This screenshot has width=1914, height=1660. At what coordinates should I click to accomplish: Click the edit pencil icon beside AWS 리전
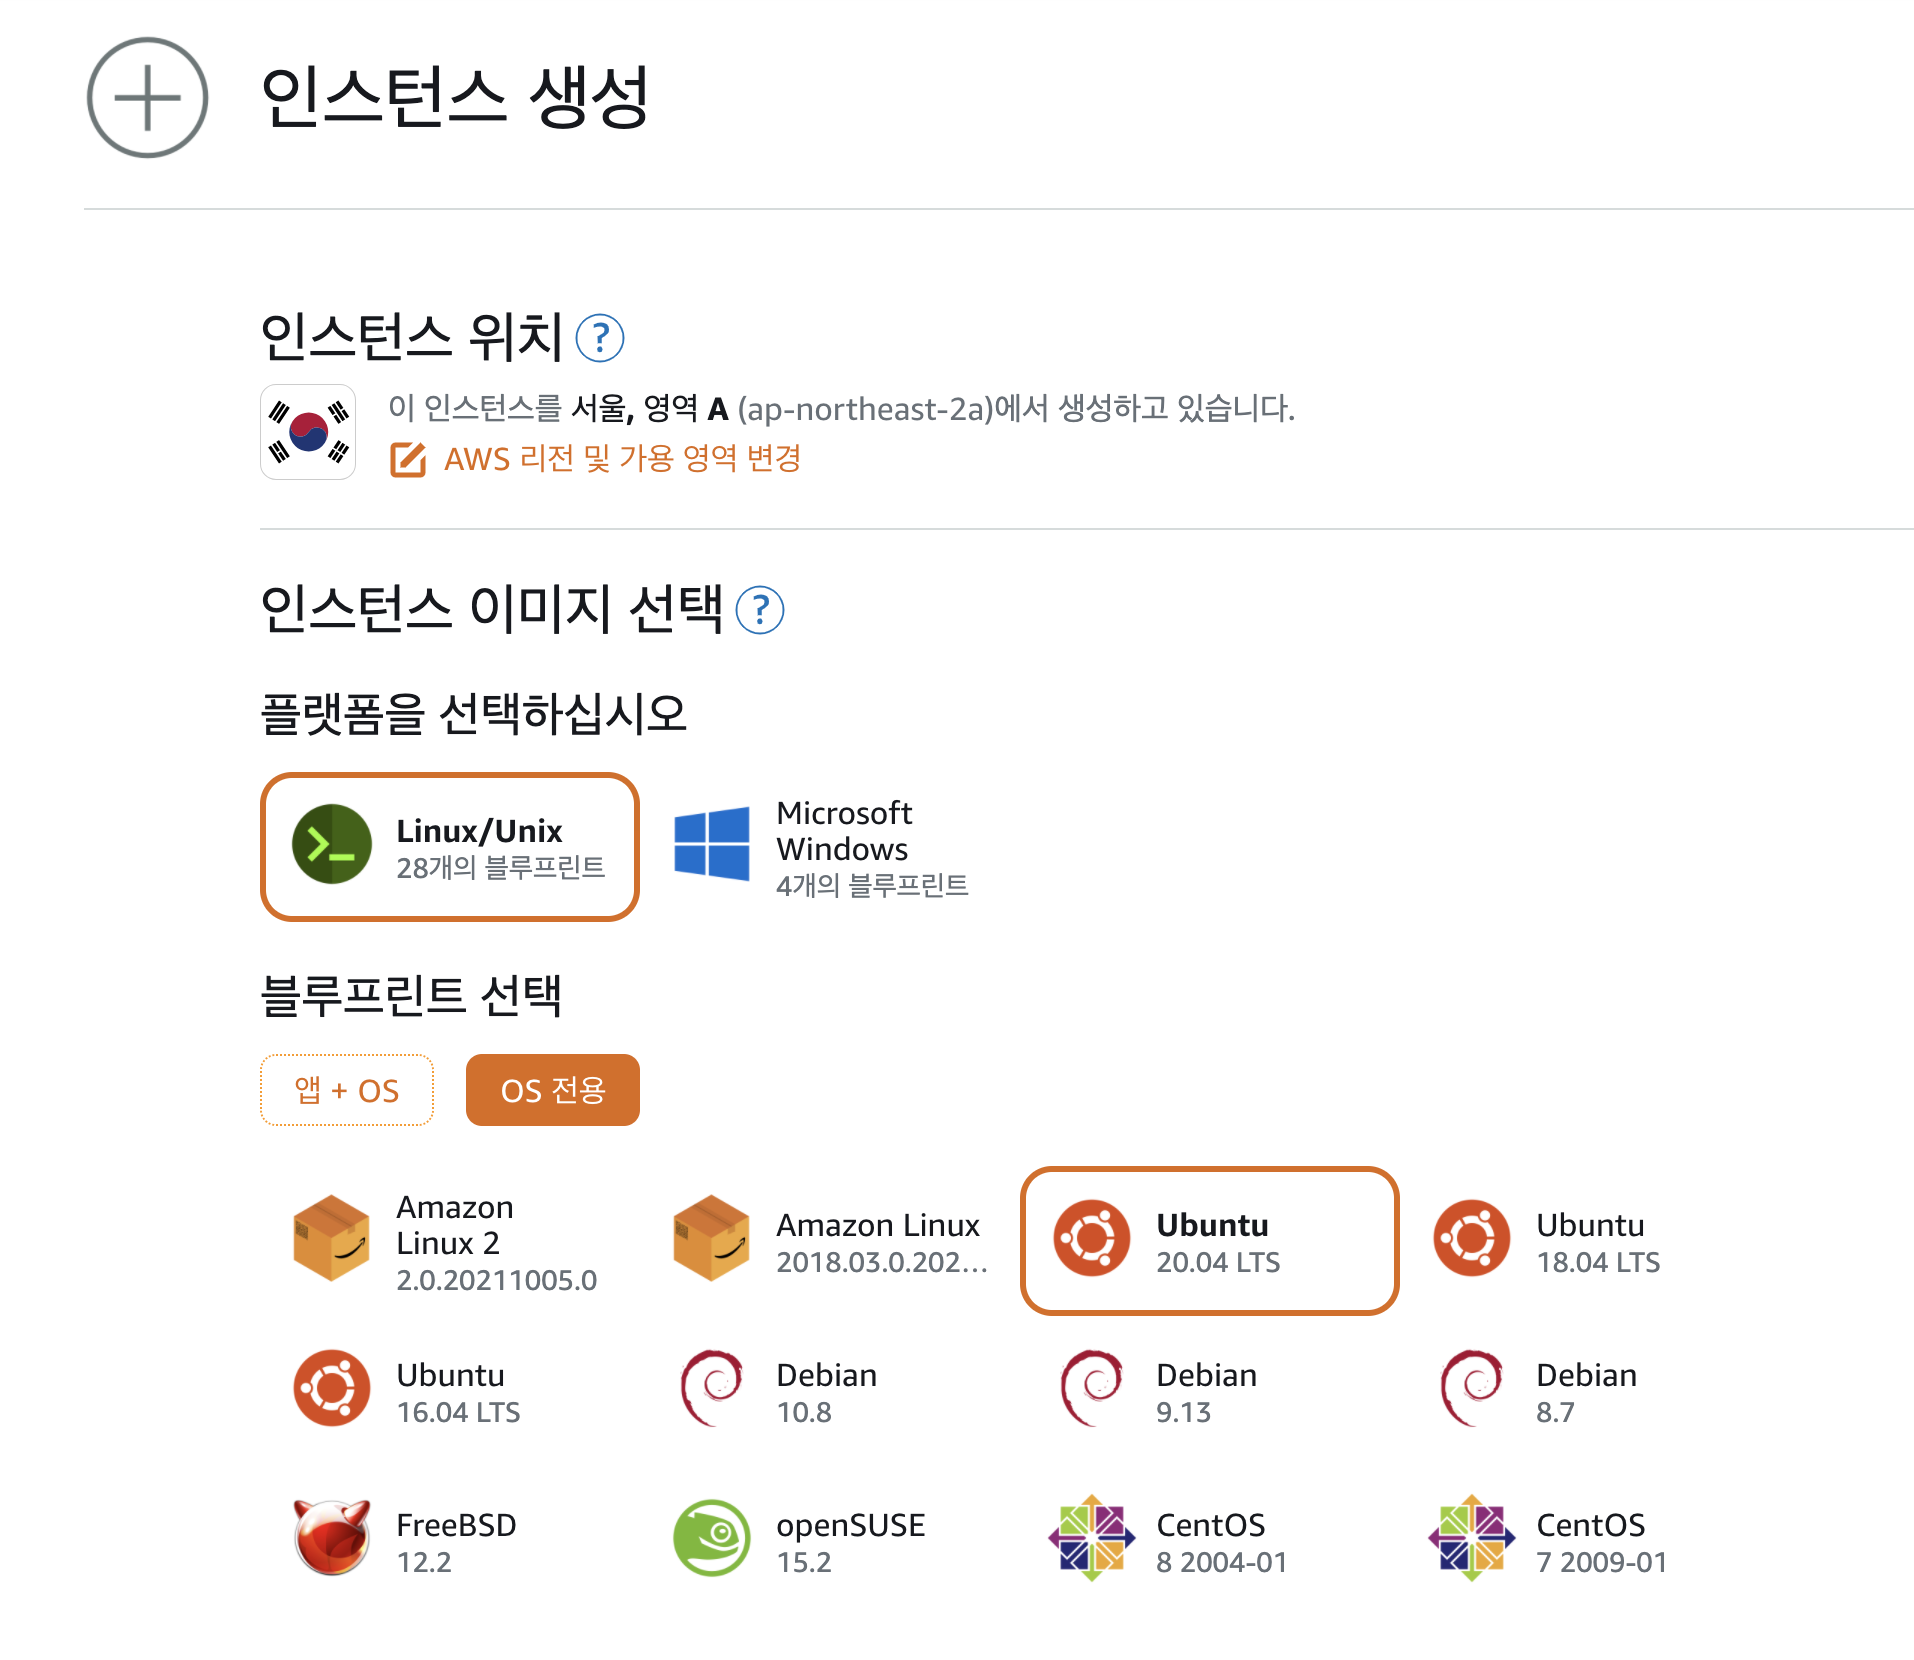tap(408, 460)
